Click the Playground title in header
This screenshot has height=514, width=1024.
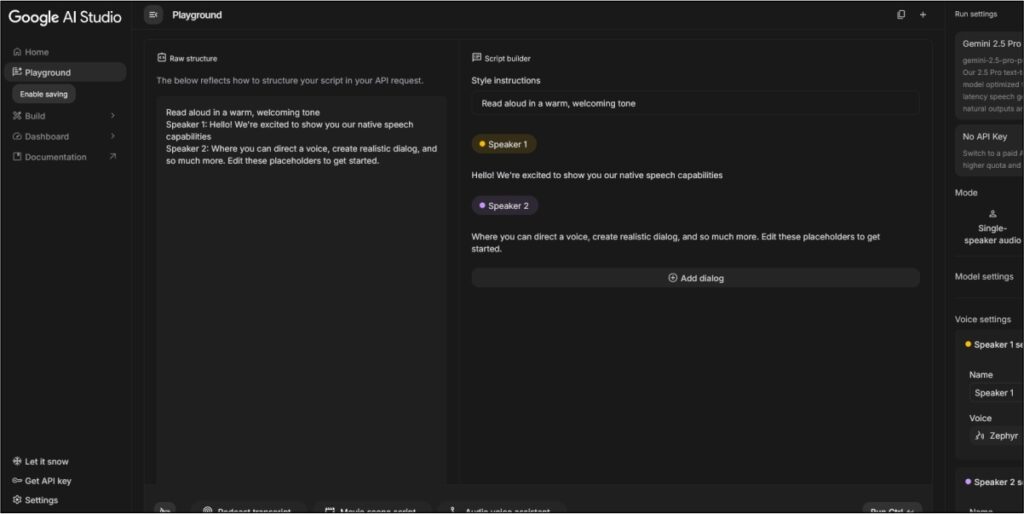pyautogui.click(x=197, y=15)
